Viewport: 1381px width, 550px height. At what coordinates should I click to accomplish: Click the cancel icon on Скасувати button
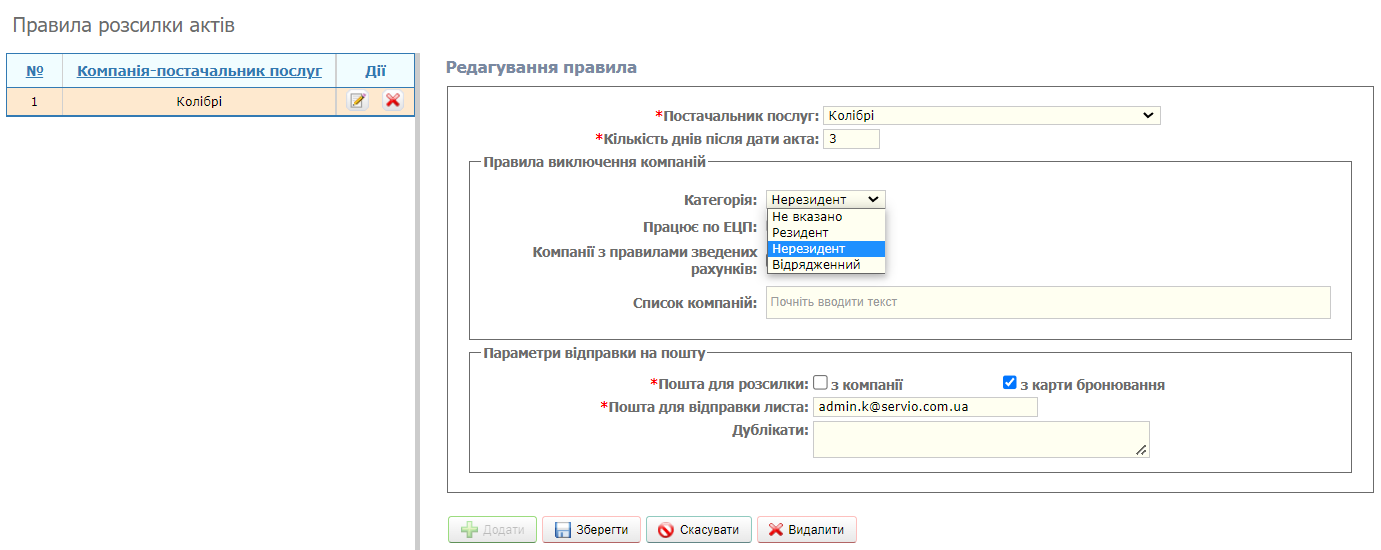[x=665, y=530]
